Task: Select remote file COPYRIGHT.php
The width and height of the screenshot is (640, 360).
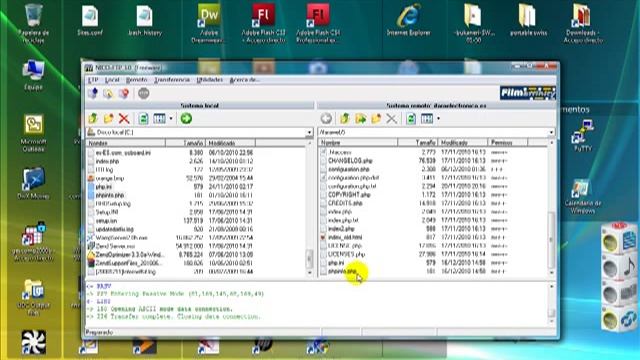Action: (x=349, y=195)
